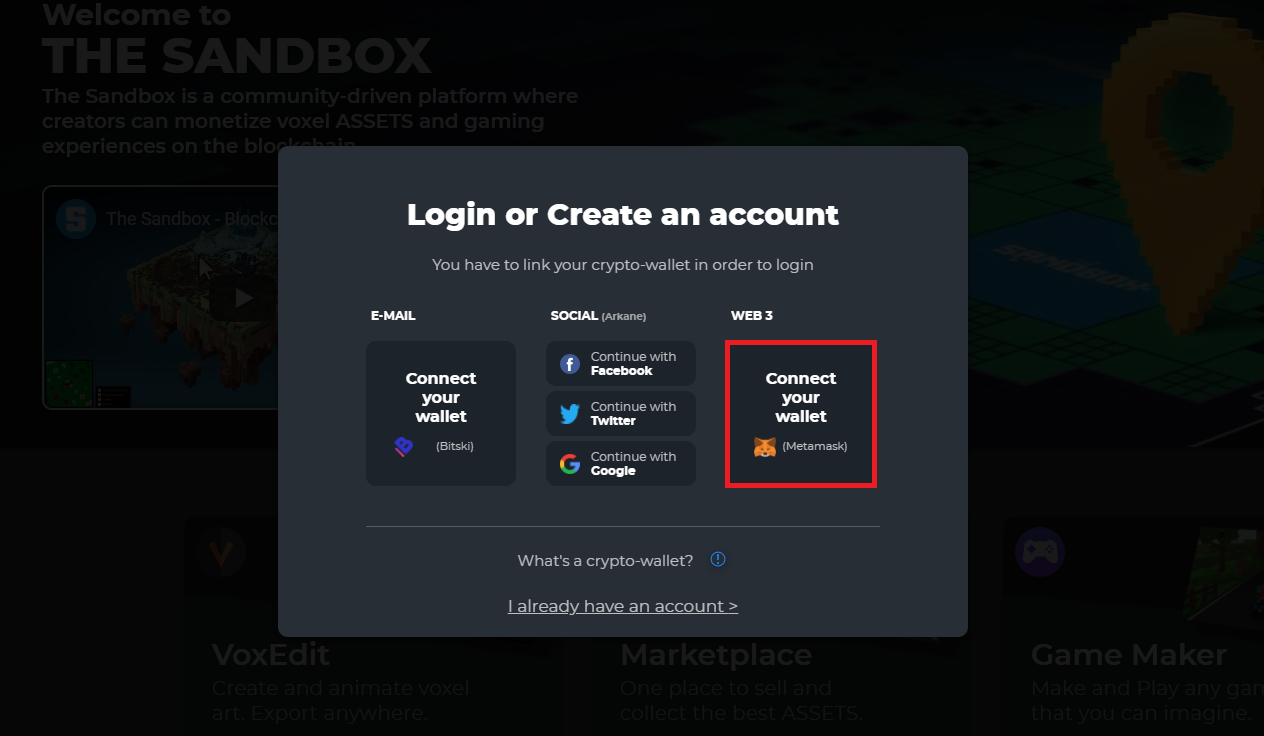Image resolution: width=1264 pixels, height=736 pixels.
Task: Click the Marketplace heading in background
Action: pos(716,655)
